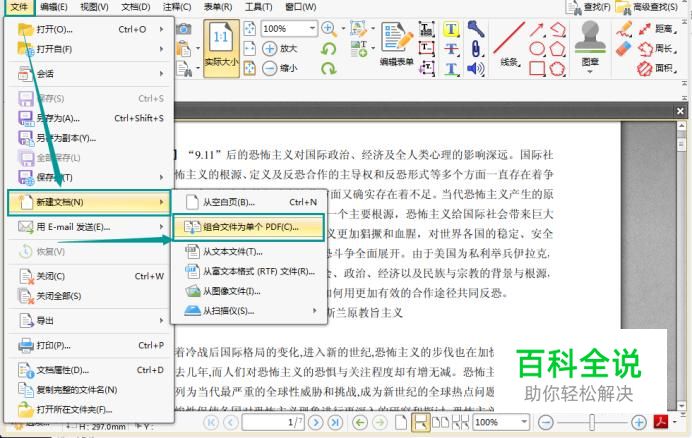The image size is (692, 438).
Task: Open the 表单(R) menu
Action: tap(218, 7)
